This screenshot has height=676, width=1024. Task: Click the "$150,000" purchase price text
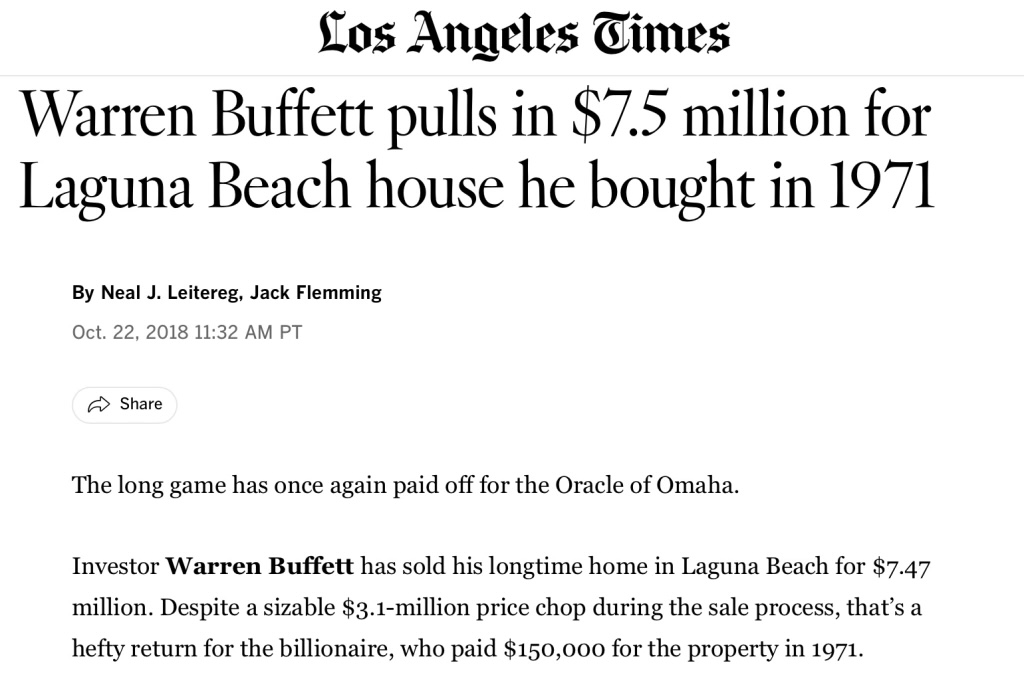click(554, 647)
